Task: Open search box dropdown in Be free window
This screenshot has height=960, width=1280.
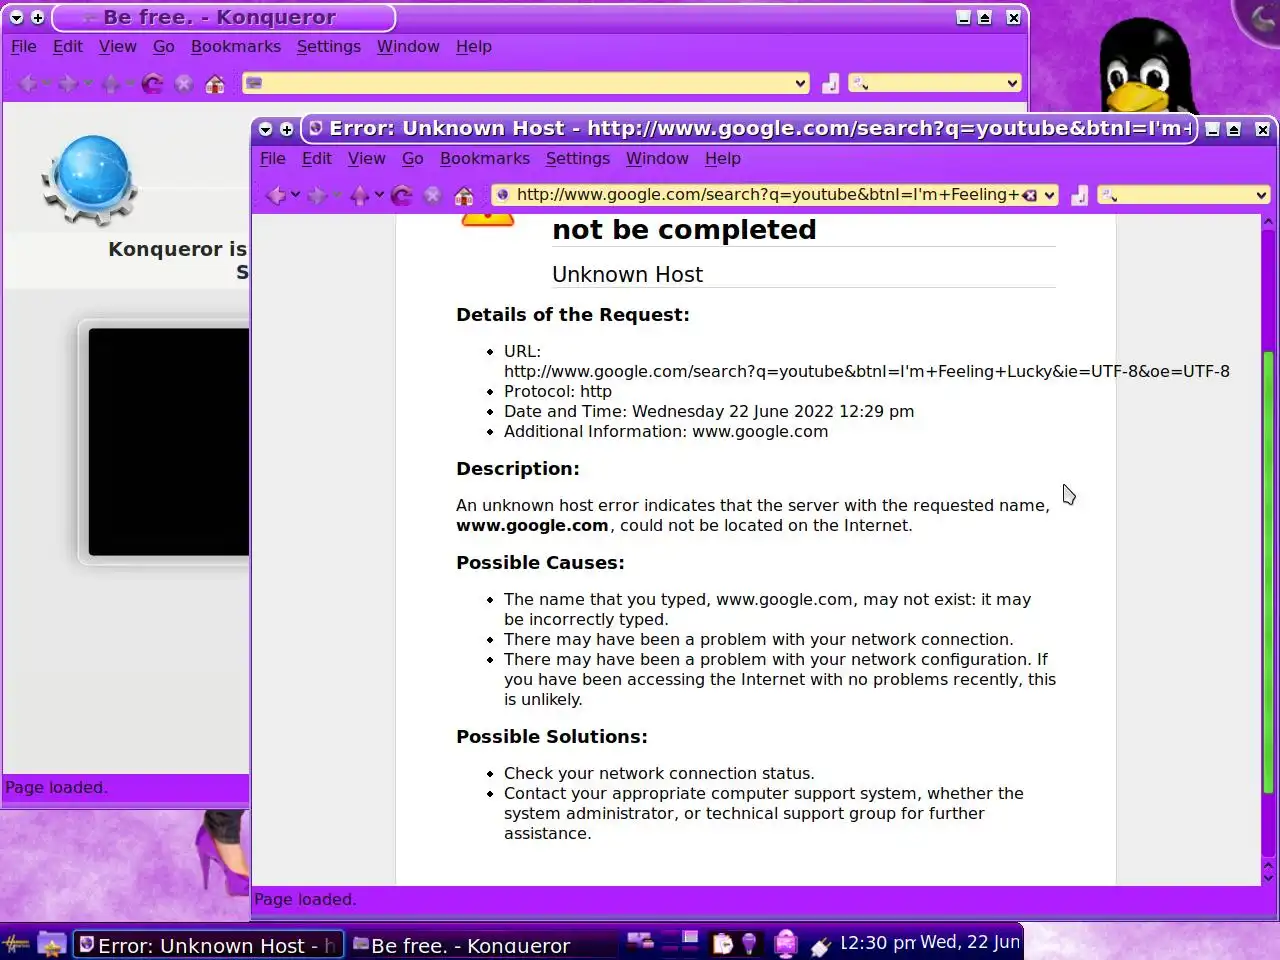Action: pyautogui.click(x=1012, y=83)
